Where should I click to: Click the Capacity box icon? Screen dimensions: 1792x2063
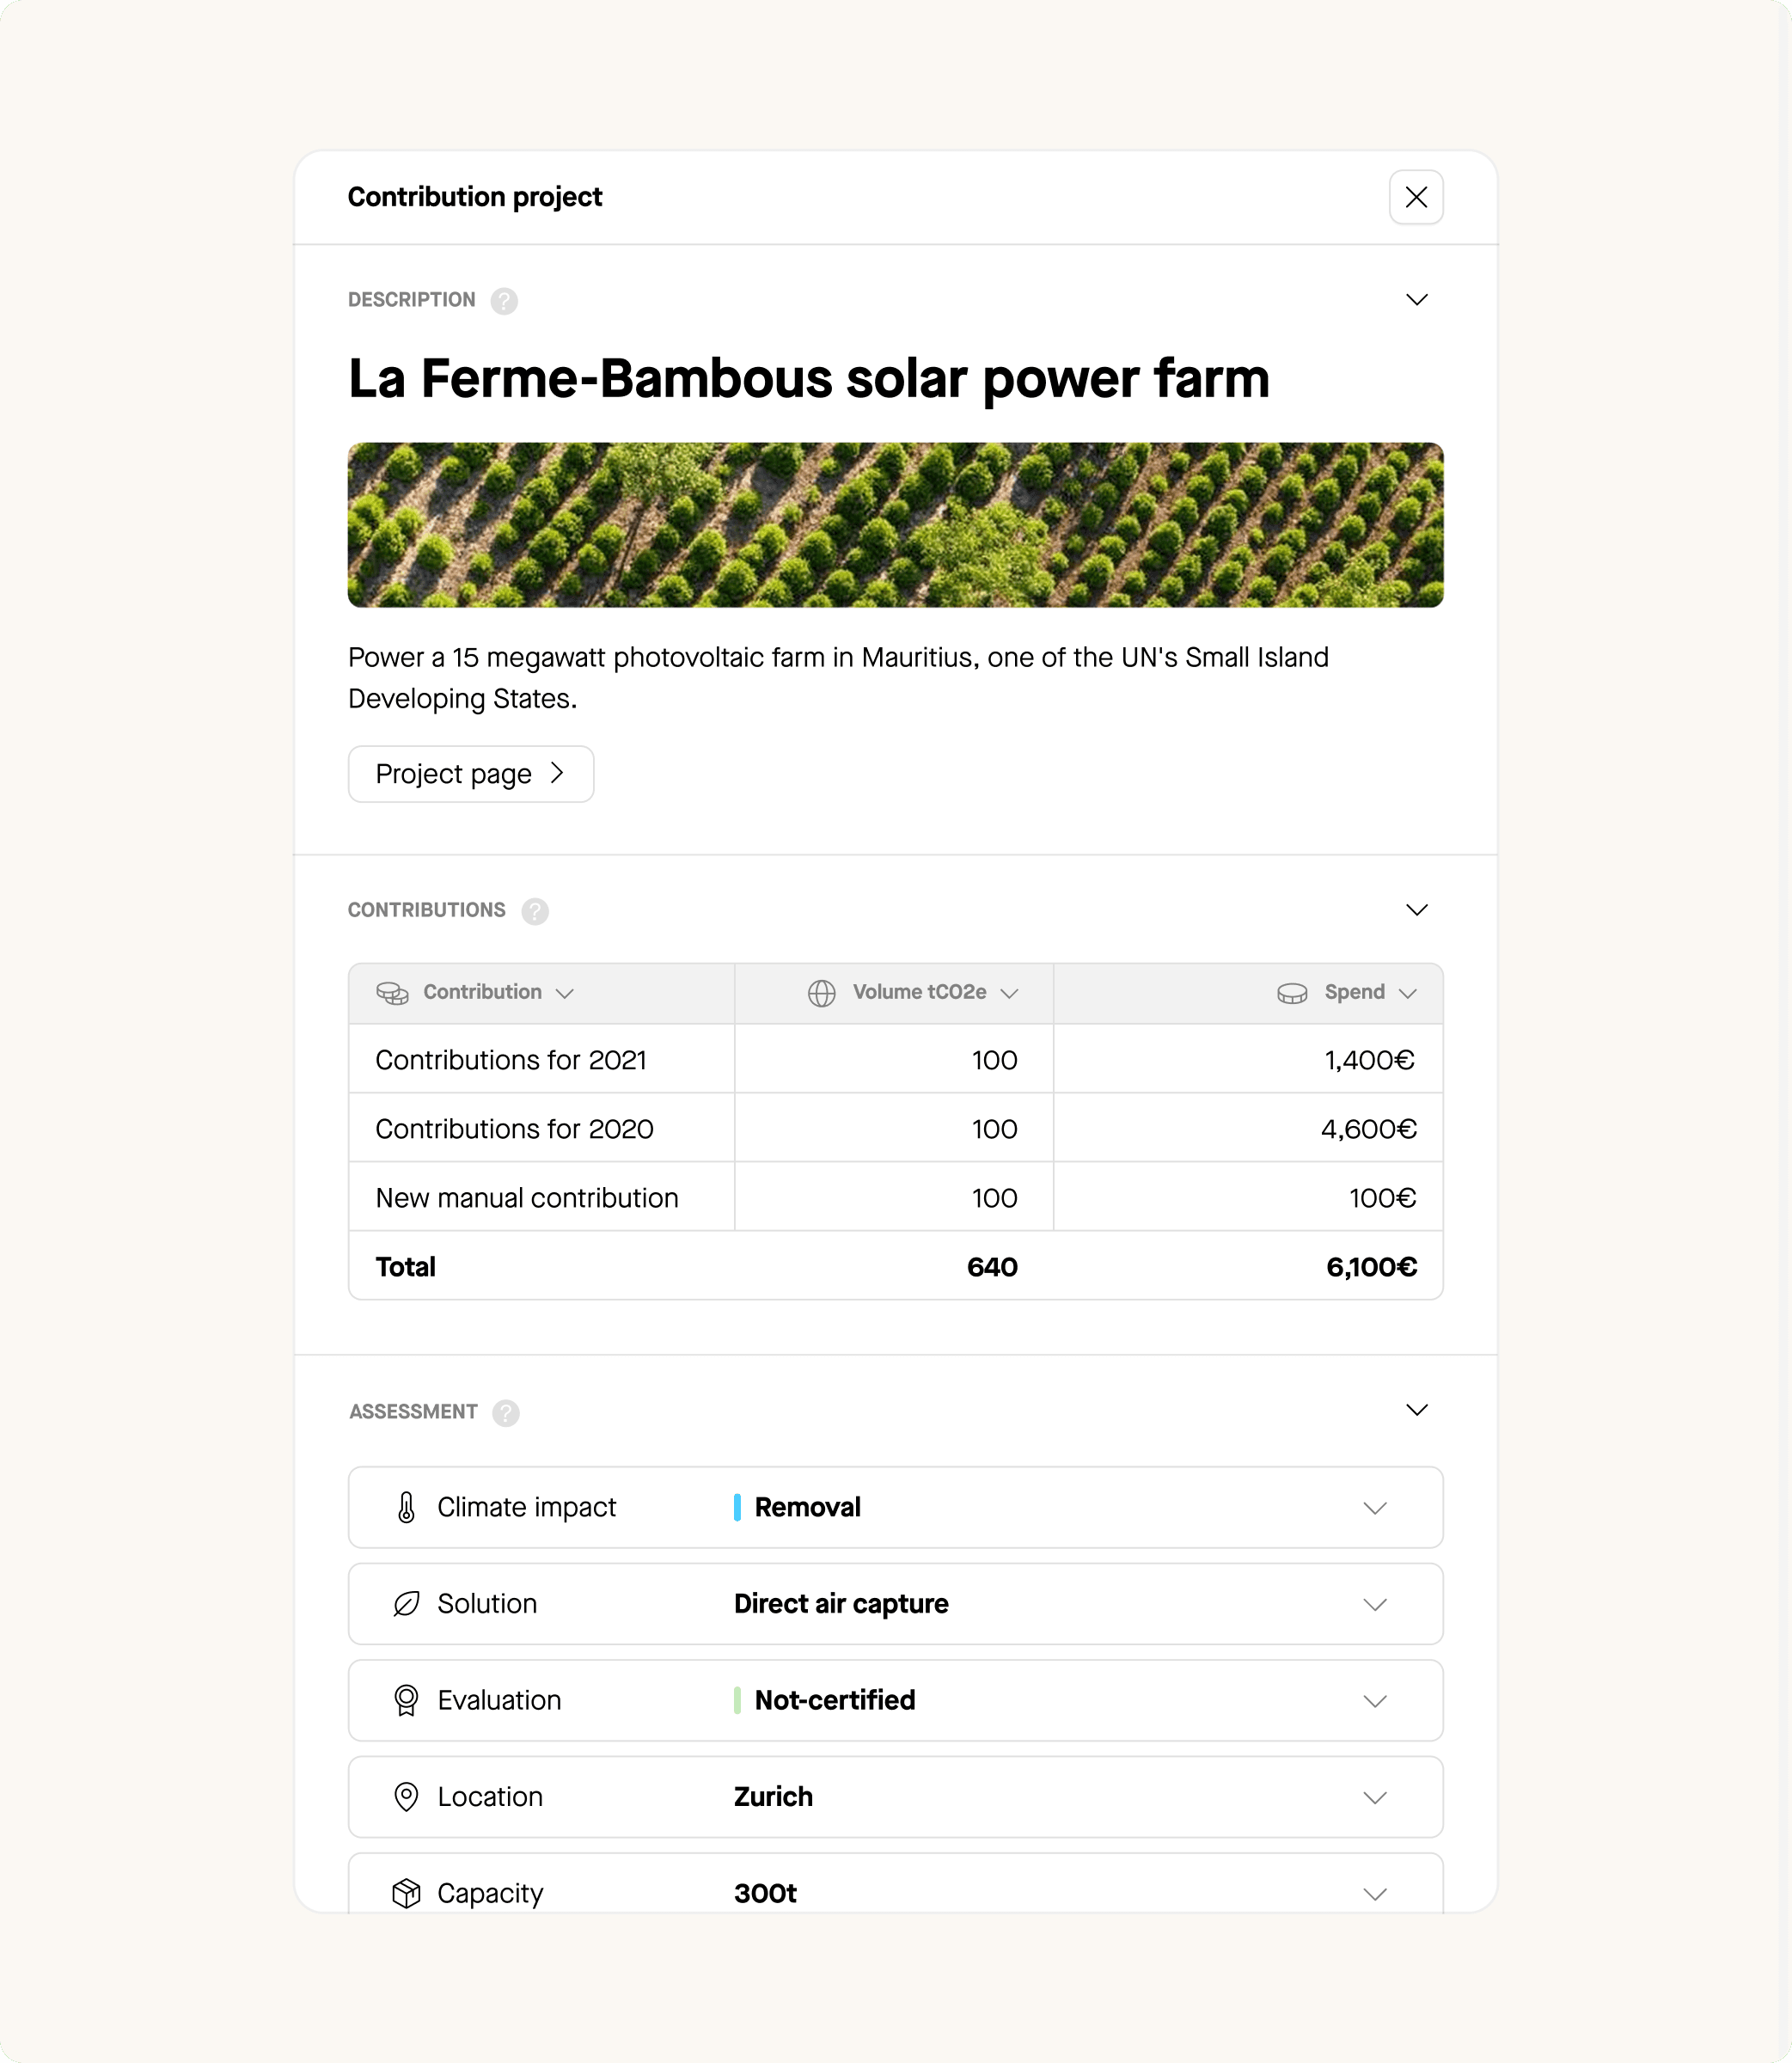pyautogui.click(x=406, y=1893)
